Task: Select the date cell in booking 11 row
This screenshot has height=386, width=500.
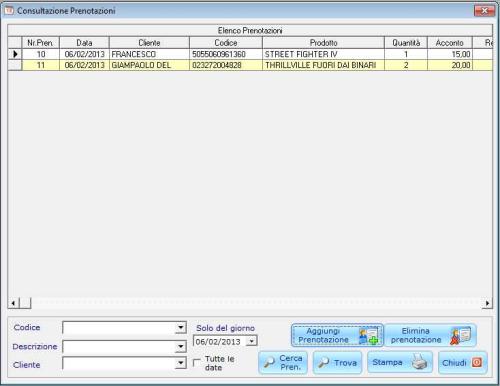Action: 84,65
